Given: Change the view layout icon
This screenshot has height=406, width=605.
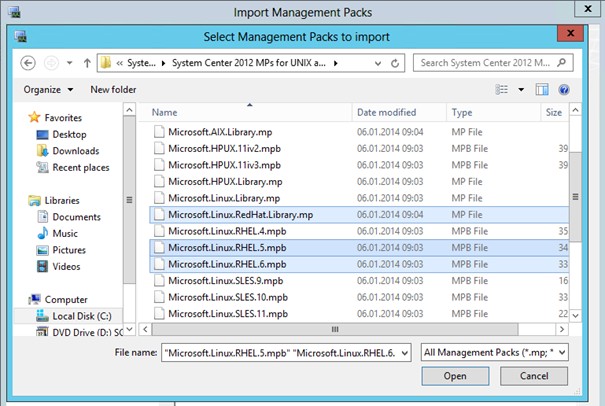Looking at the screenshot, I should coord(501,90).
